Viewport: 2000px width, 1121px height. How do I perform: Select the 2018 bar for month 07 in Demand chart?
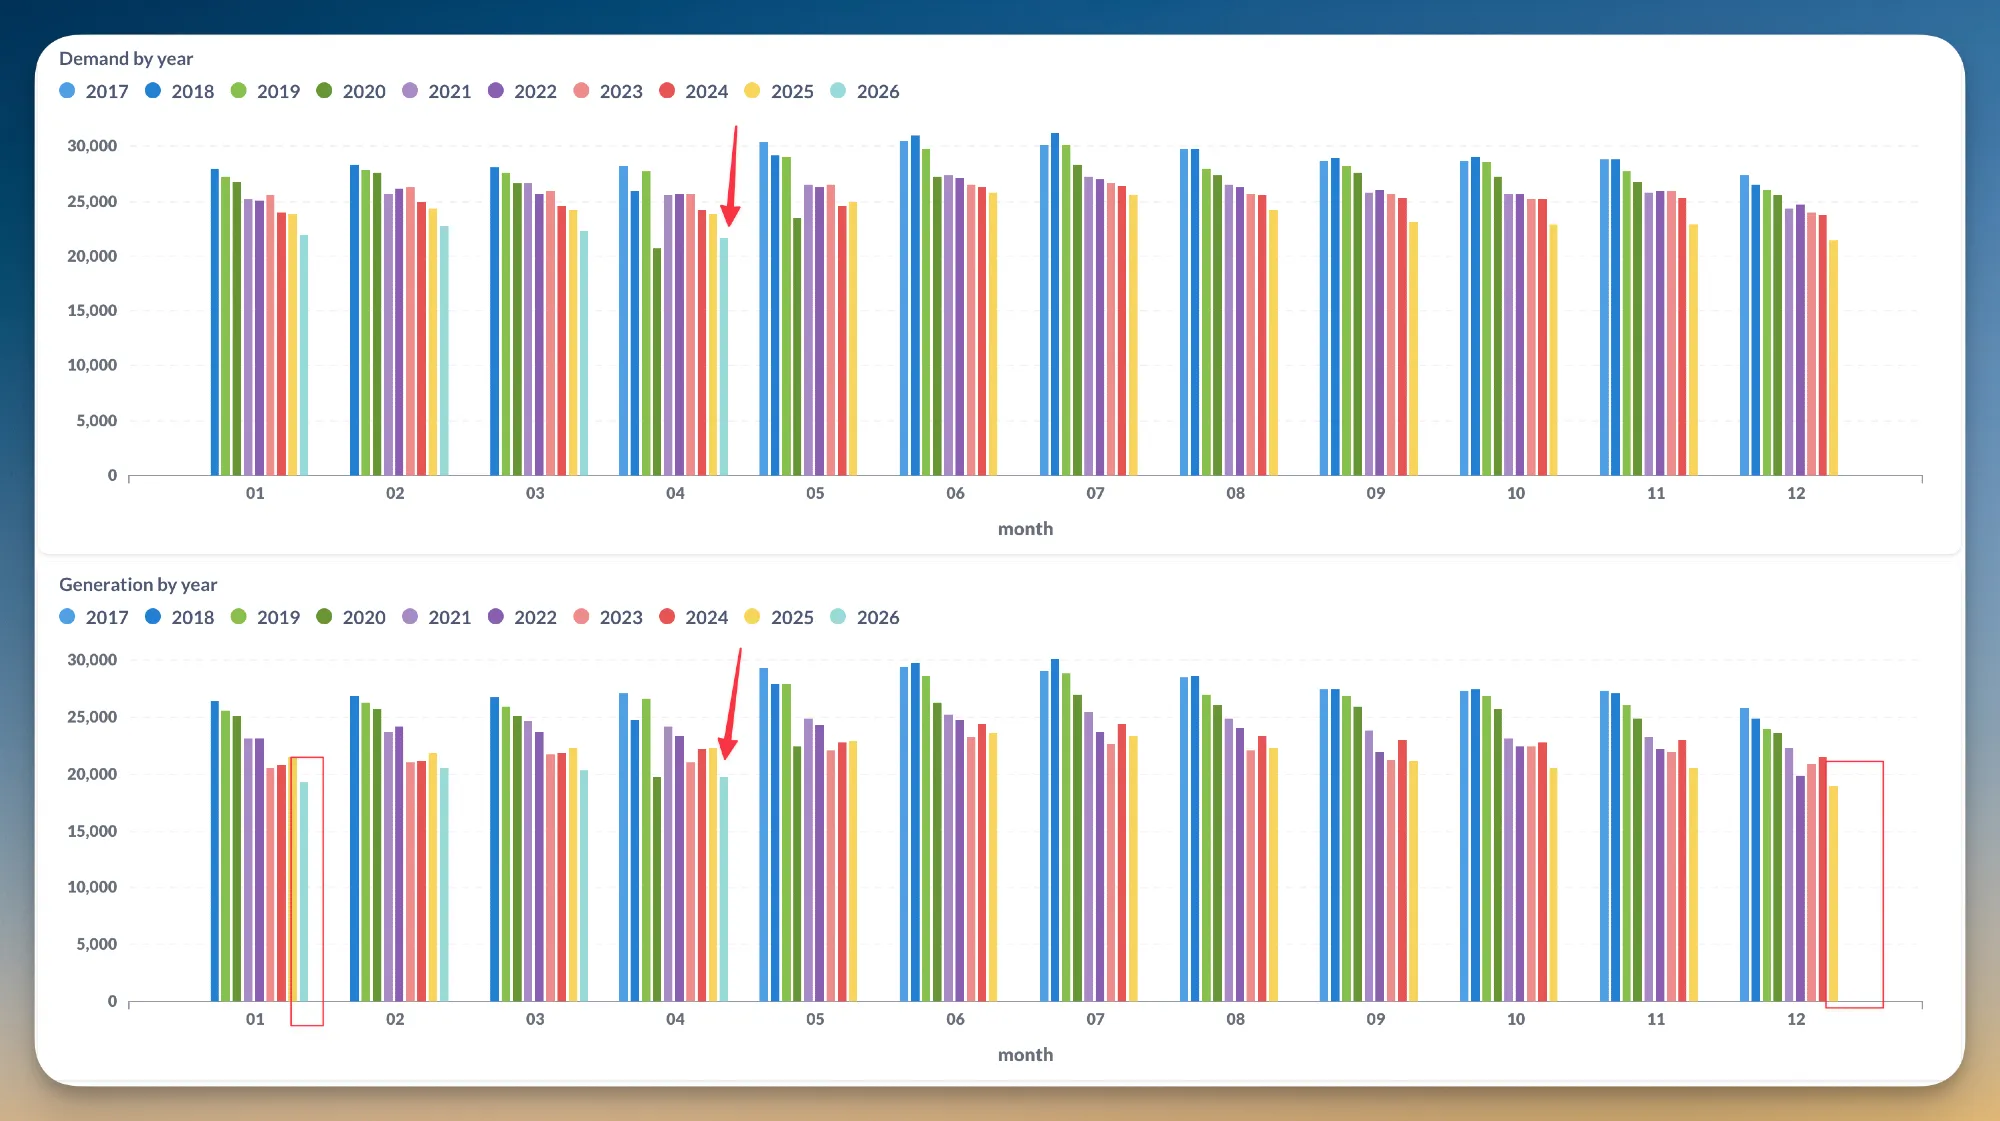click(1055, 304)
